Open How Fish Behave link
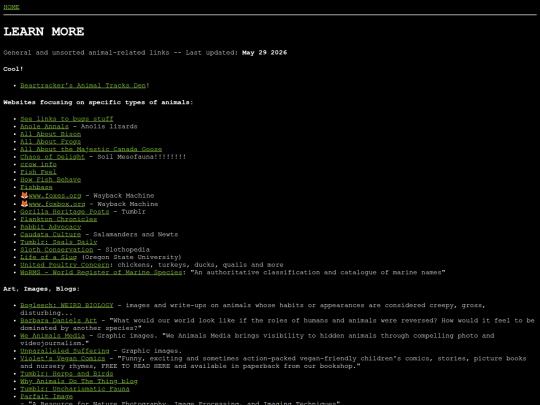Image resolution: width=540 pixels, height=405 pixels. (x=50, y=179)
